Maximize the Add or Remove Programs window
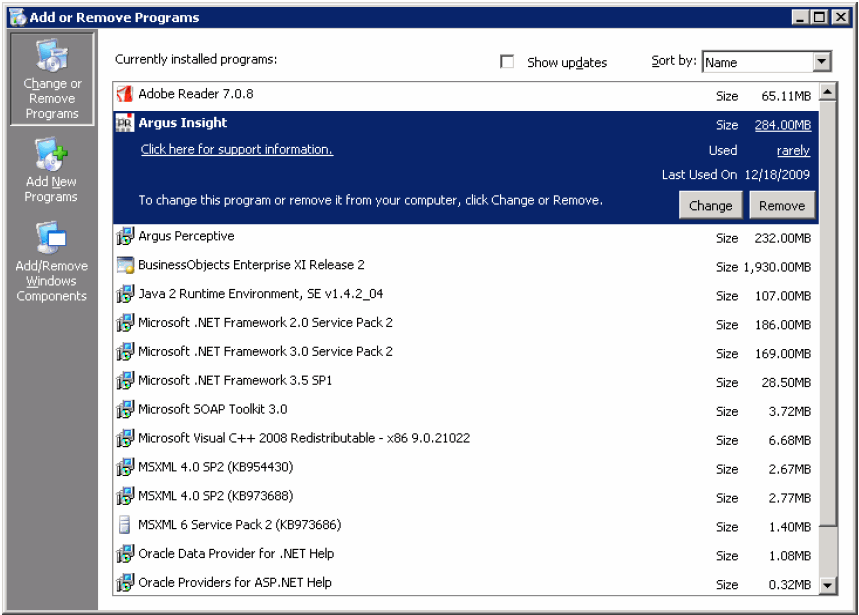The height and width of the screenshot is (615, 859). coord(820,18)
